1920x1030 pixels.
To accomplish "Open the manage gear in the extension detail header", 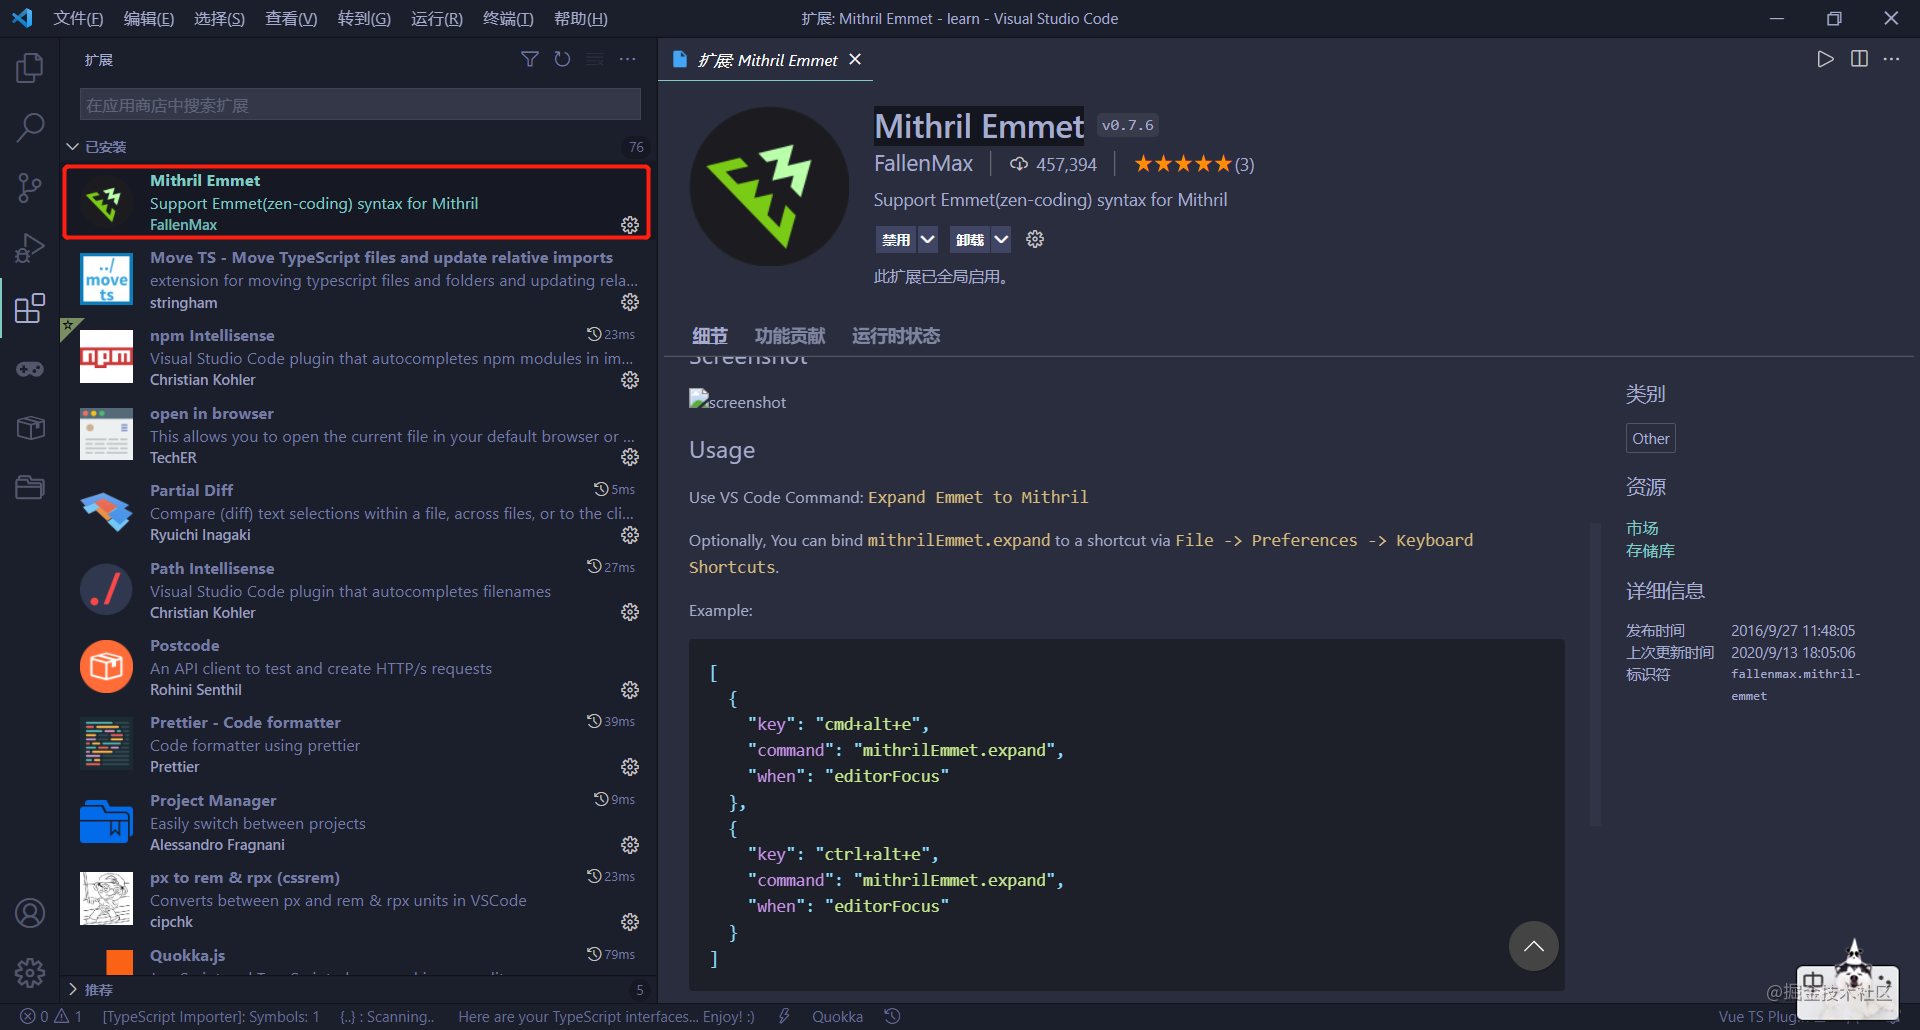I will 1035,239.
